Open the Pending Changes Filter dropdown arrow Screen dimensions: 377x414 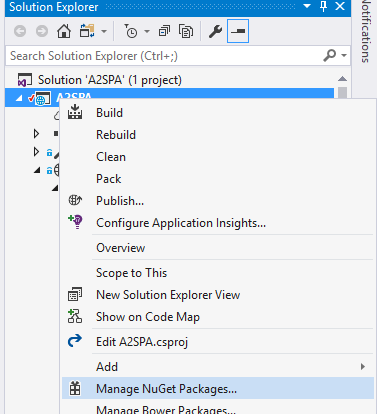pyautogui.click(x=147, y=31)
